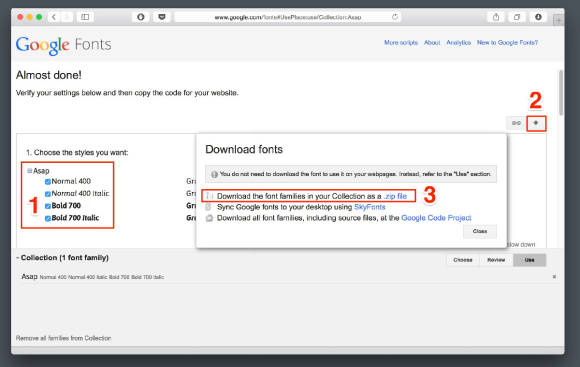
Task: Open the Google Code Project link
Action: click(x=436, y=218)
